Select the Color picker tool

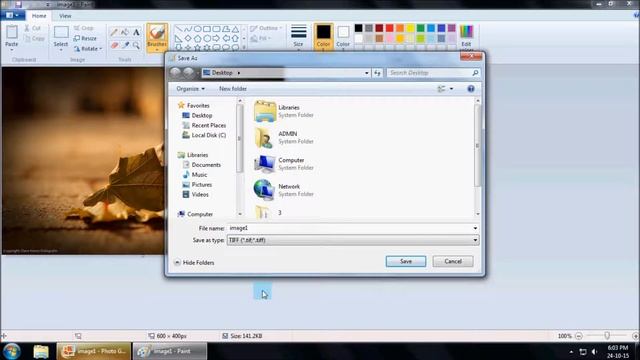pyautogui.click(x=125, y=45)
